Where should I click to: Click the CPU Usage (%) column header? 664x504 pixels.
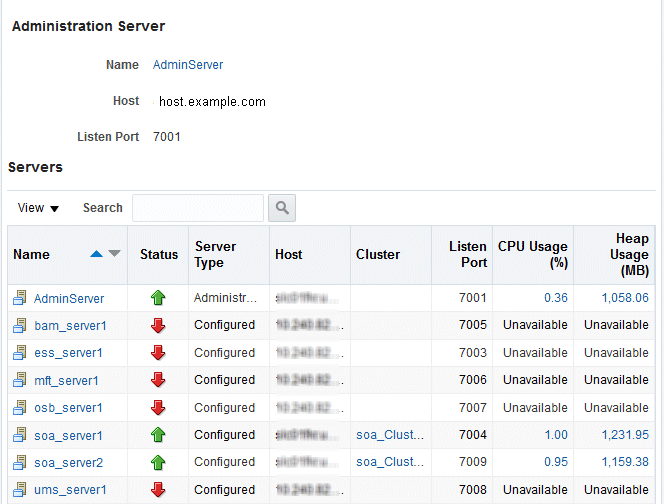click(x=533, y=255)
